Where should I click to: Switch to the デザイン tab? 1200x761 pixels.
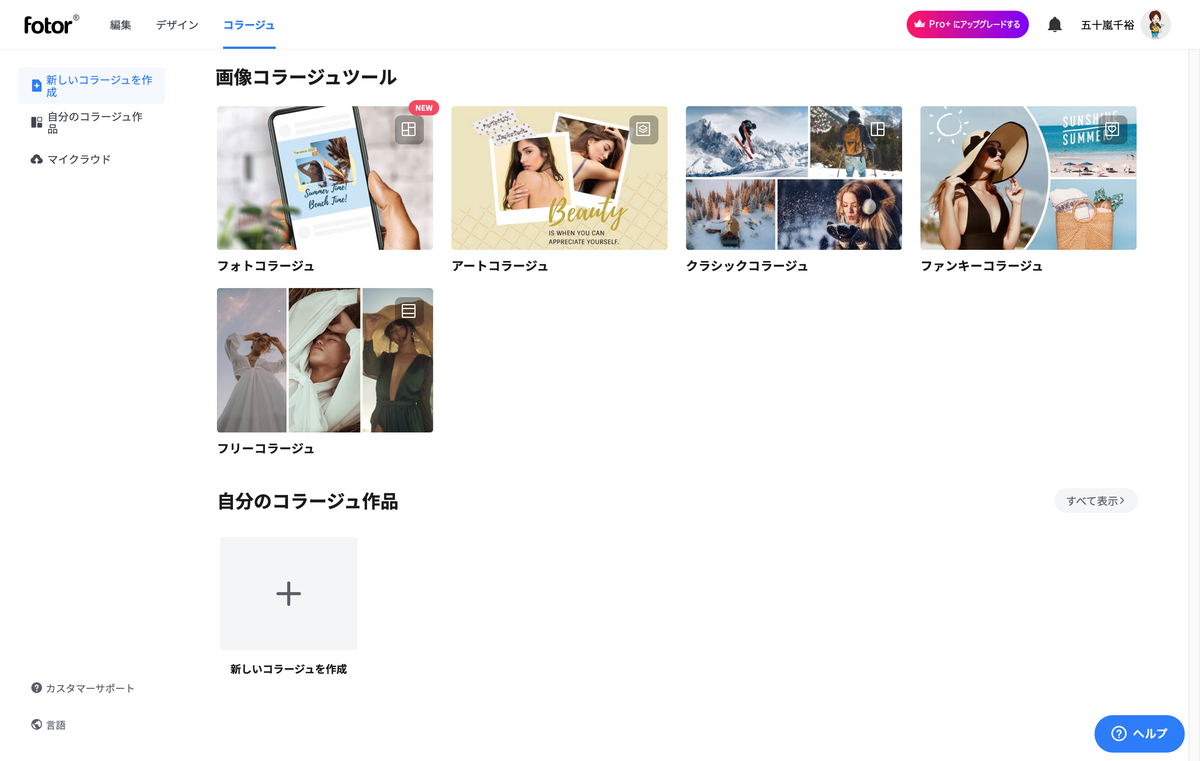[177, 25]
